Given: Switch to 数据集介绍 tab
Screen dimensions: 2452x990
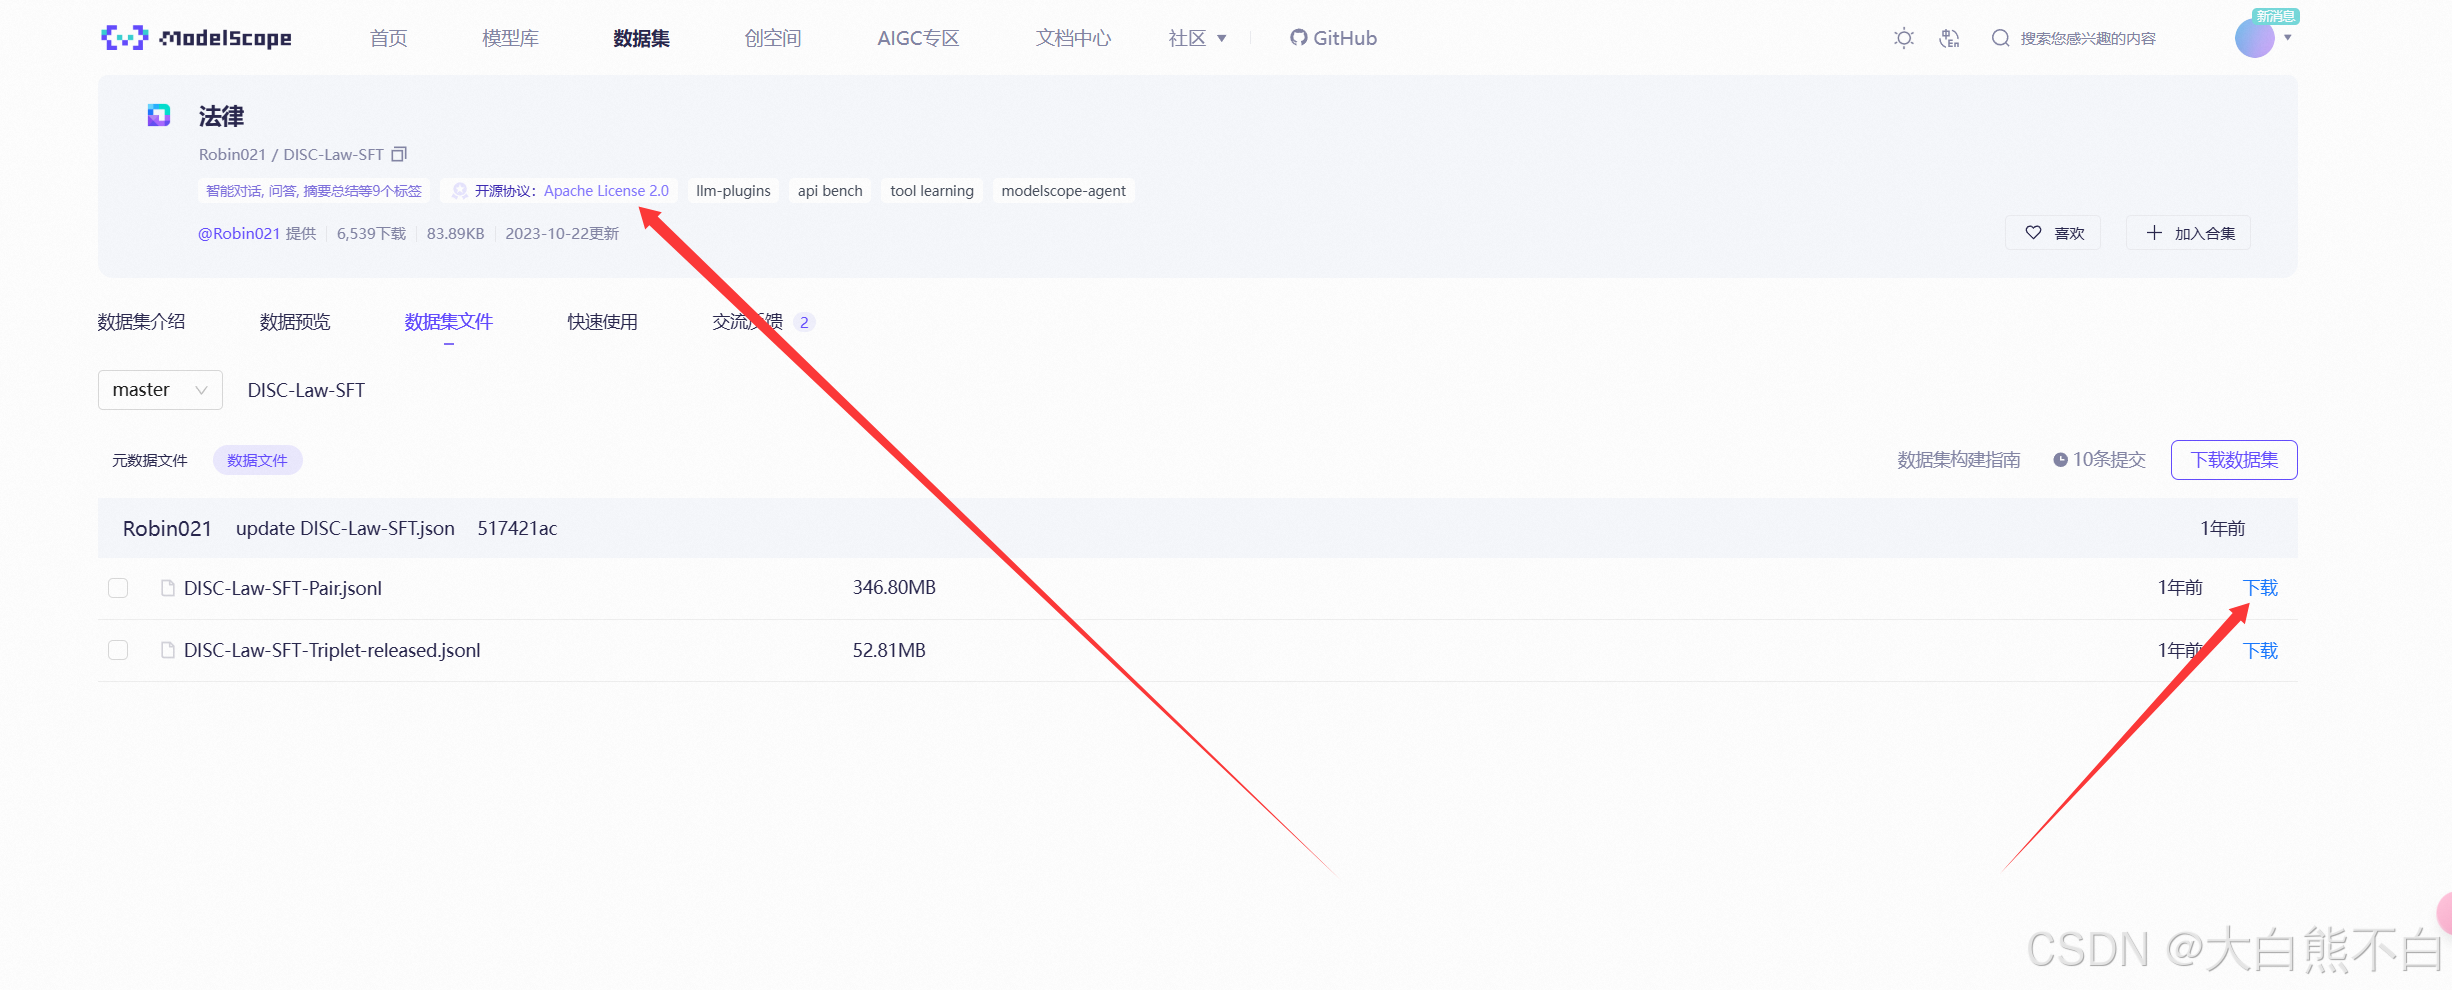Looking at the screenshot, I should (141, 322).
